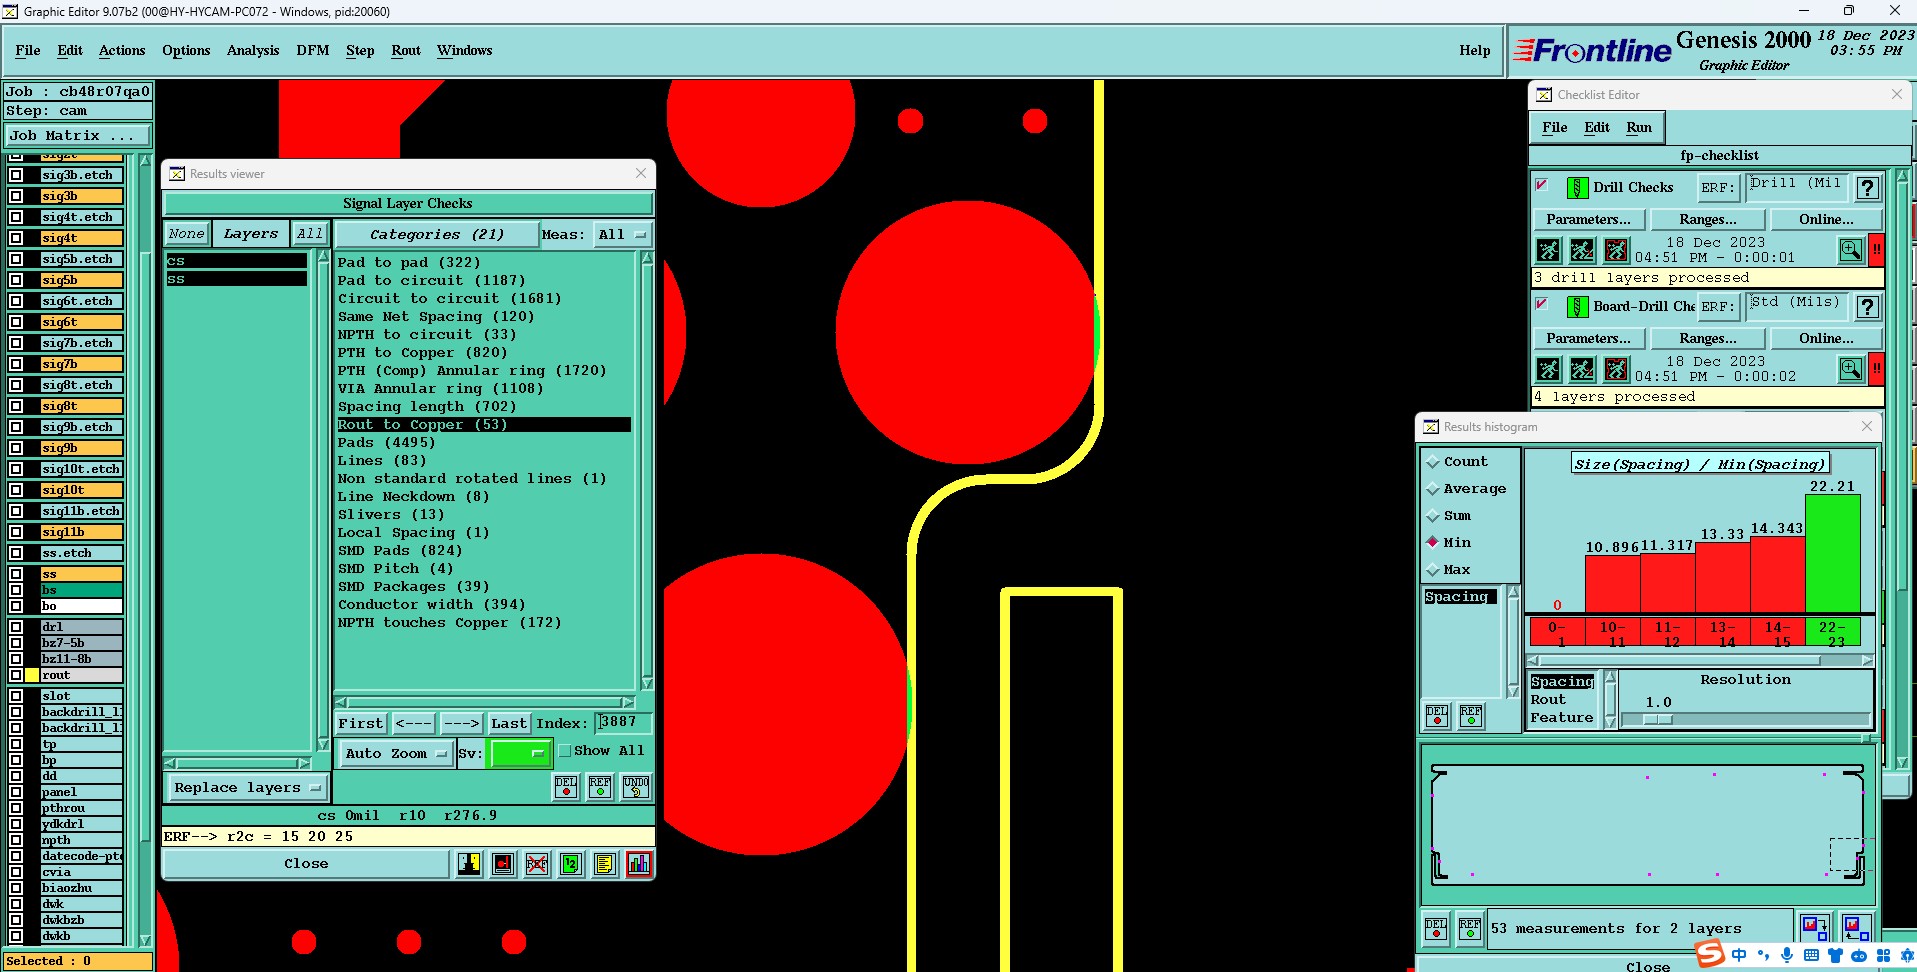Click the red measurement icon in Results viewer
1917x972 pixels.
(503, 863)
